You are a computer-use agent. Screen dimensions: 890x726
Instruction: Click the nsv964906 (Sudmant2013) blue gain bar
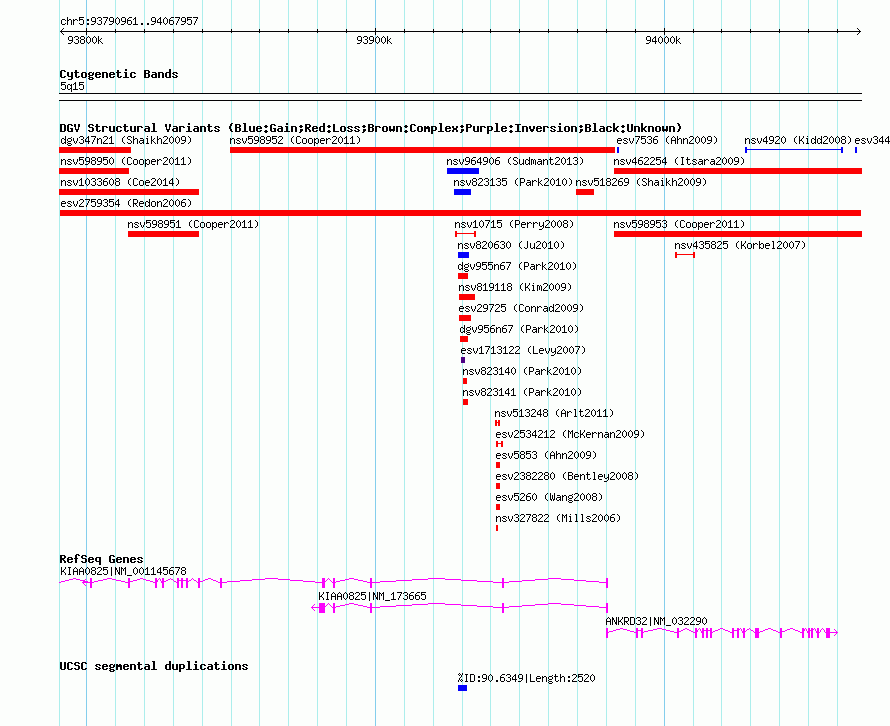463,171
